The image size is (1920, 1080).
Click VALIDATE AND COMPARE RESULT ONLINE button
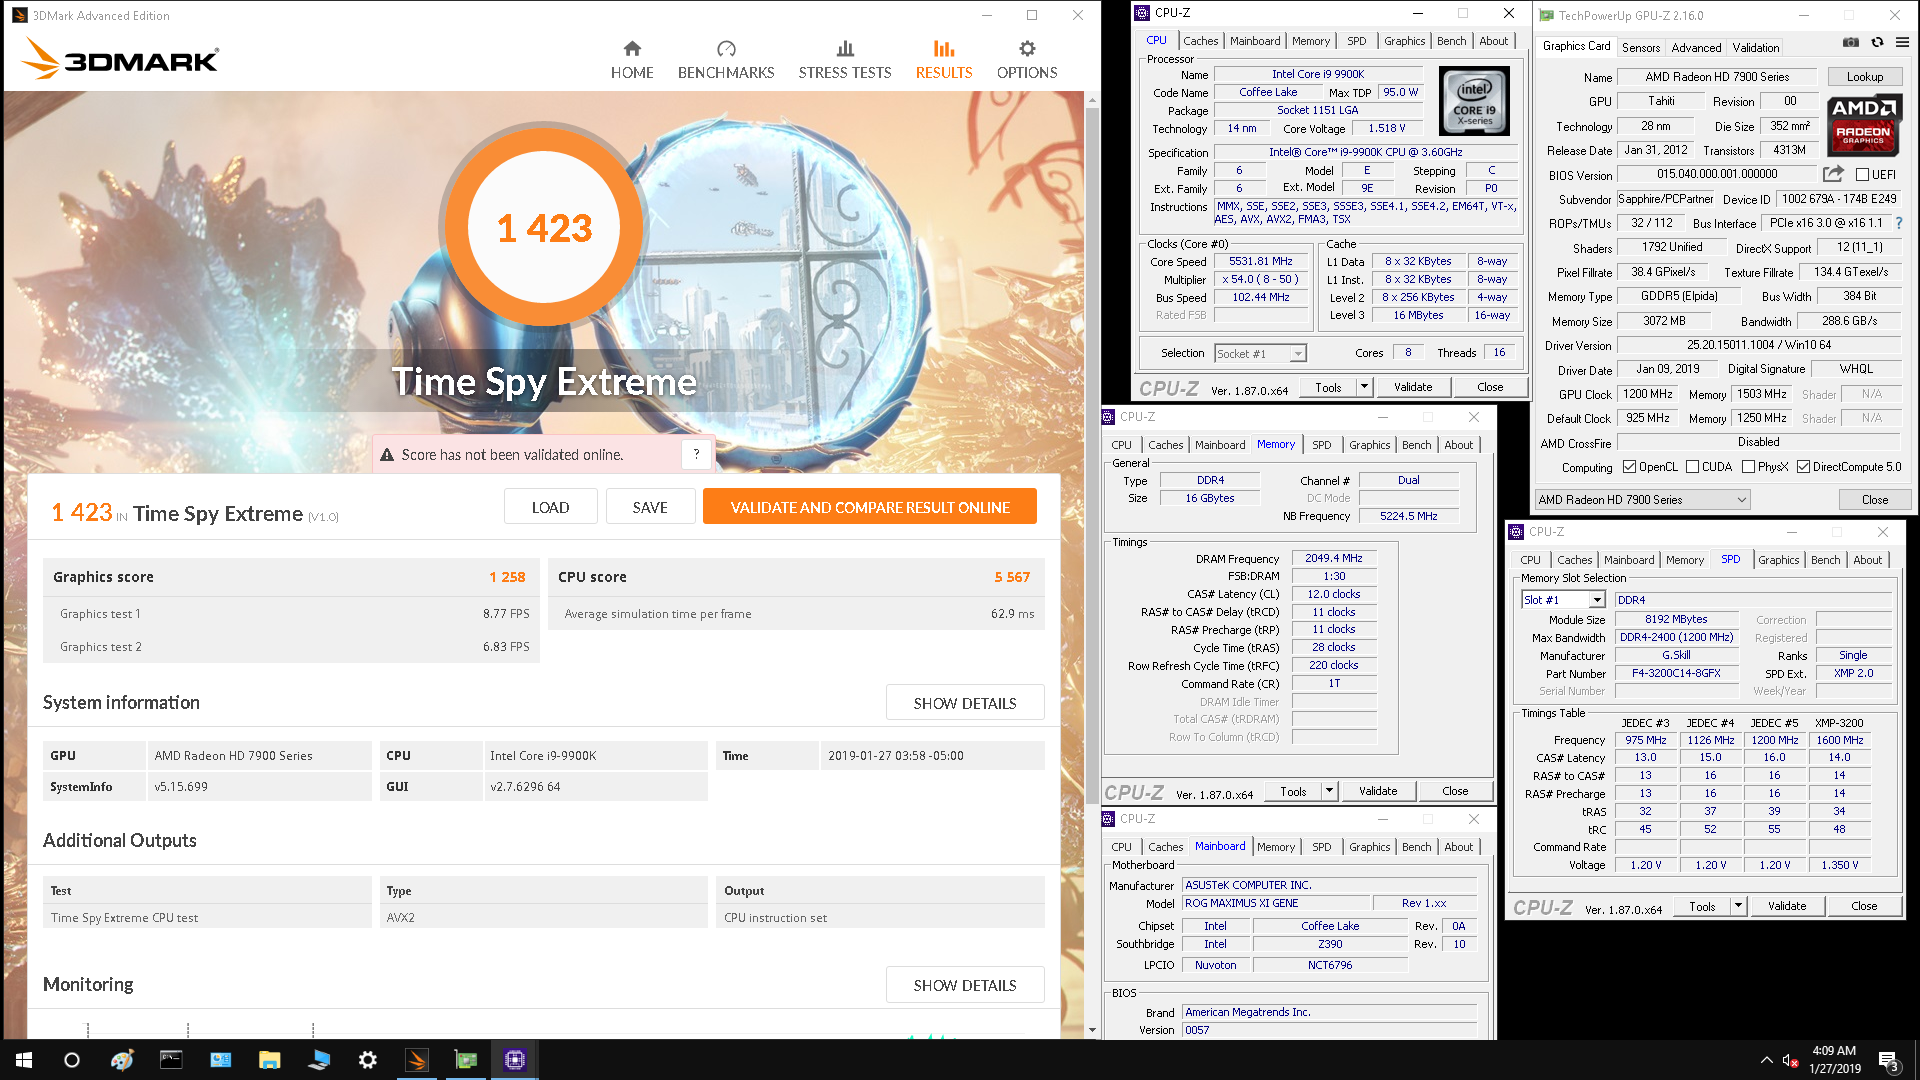click(870, 507)
